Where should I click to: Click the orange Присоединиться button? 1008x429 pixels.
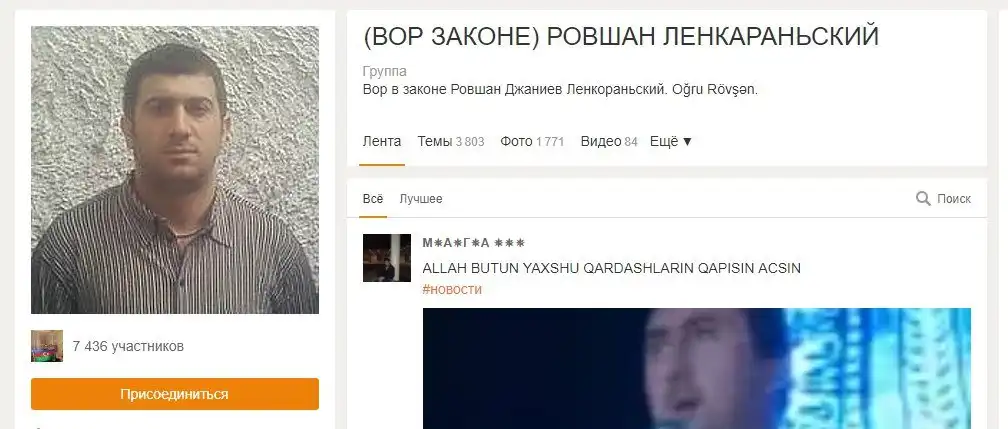click(175, 394)
